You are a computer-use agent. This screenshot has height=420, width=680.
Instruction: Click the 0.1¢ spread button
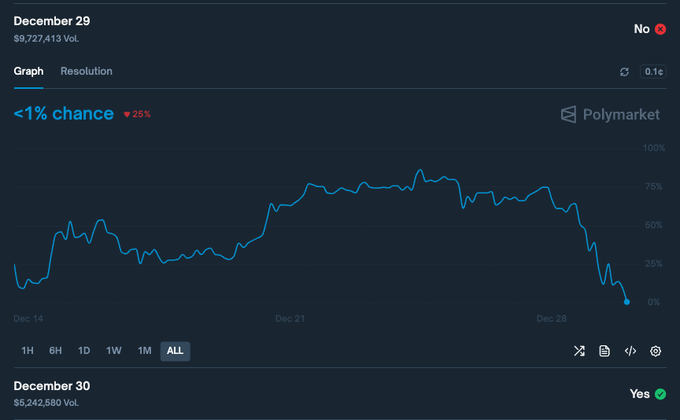point(653,72)
